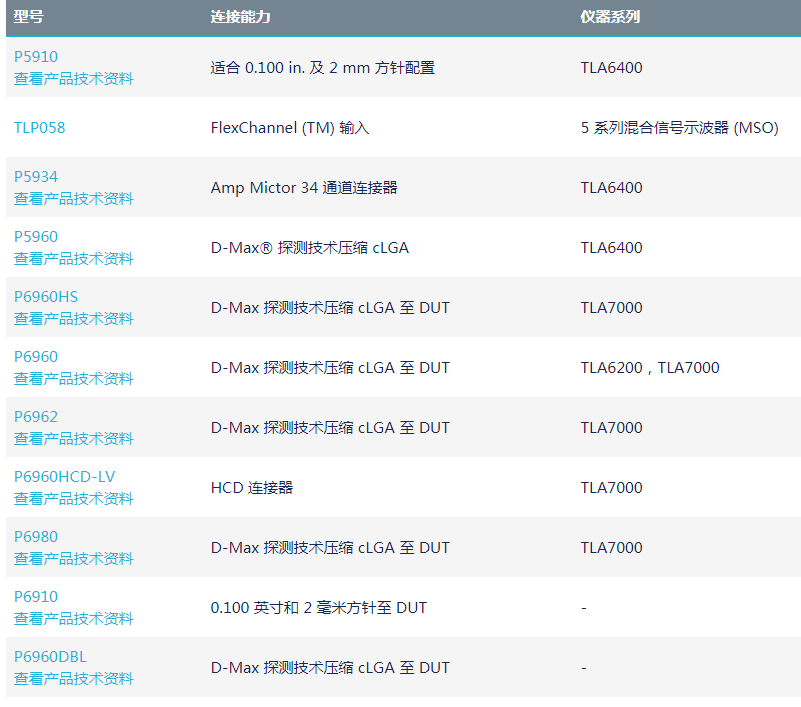View the product datasheet link under P6962
Screen dimensions: 801x707
[74, 439]
